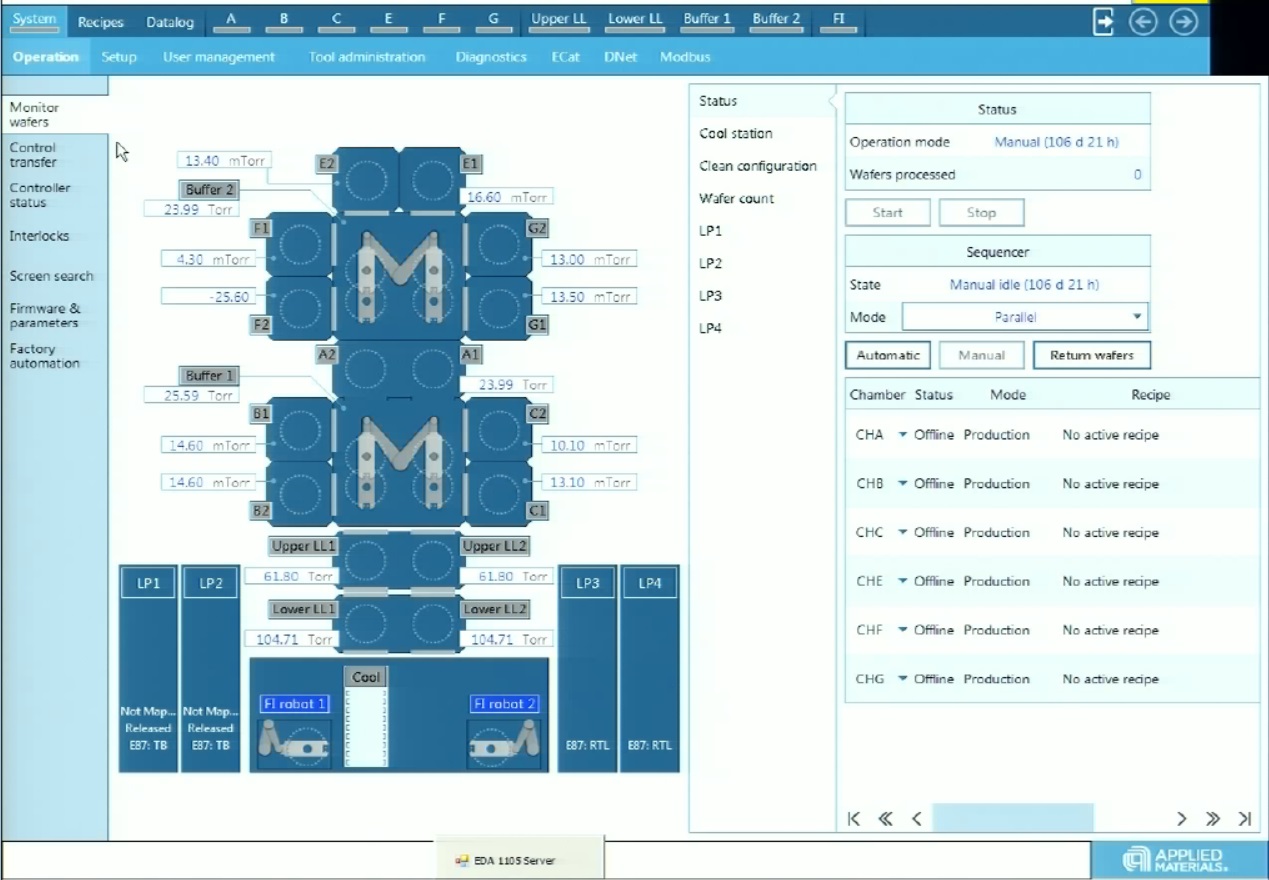This screenshot has width=1269, height=880.
Task: Select chamber B2 on the mainframe map
Action: tap(299, 492)
